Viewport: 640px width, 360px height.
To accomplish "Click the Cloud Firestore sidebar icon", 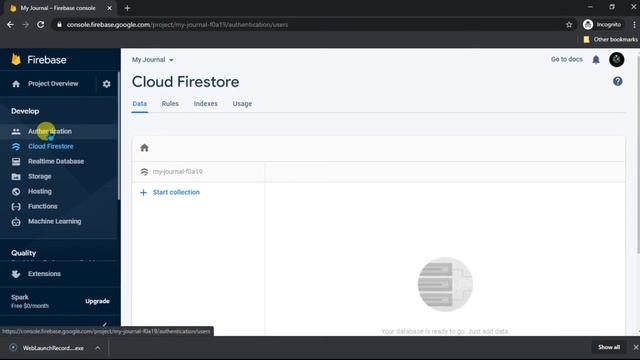I will pos(16,147).
